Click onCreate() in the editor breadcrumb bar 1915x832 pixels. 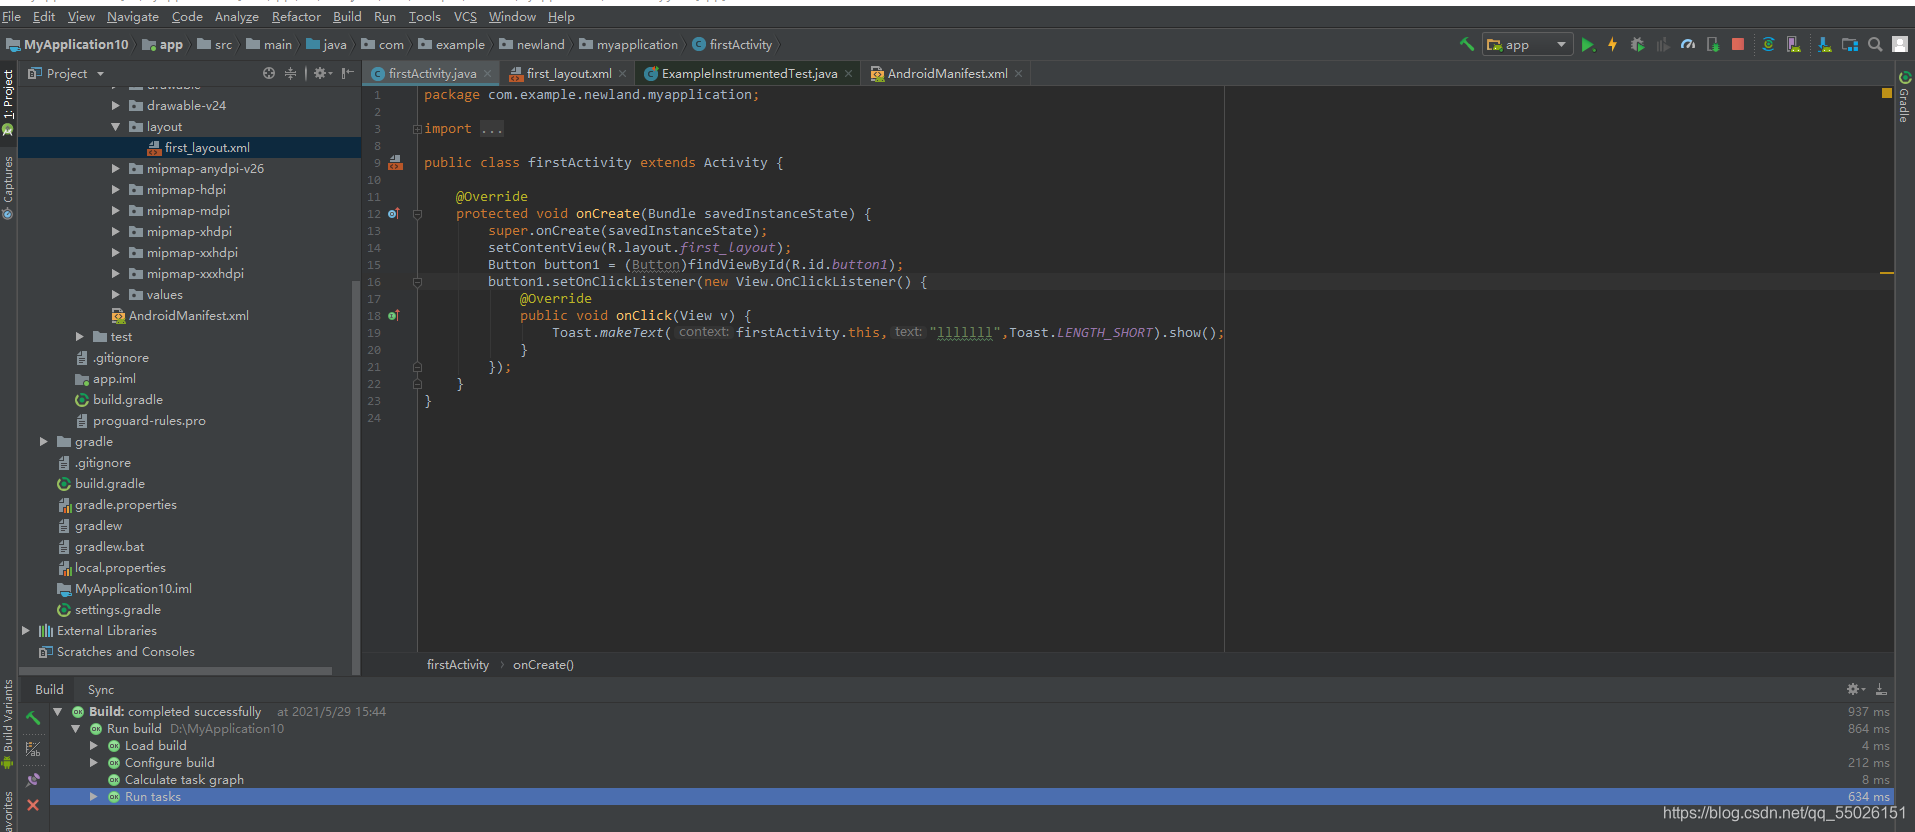(543, 665)
